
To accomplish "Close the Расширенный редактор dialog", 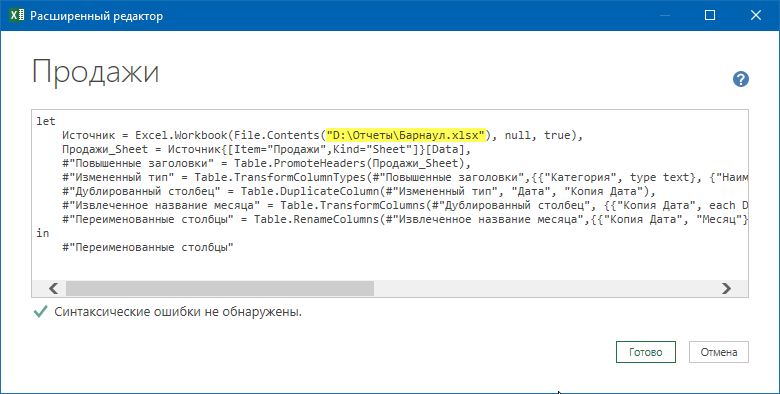I will 756,15.
